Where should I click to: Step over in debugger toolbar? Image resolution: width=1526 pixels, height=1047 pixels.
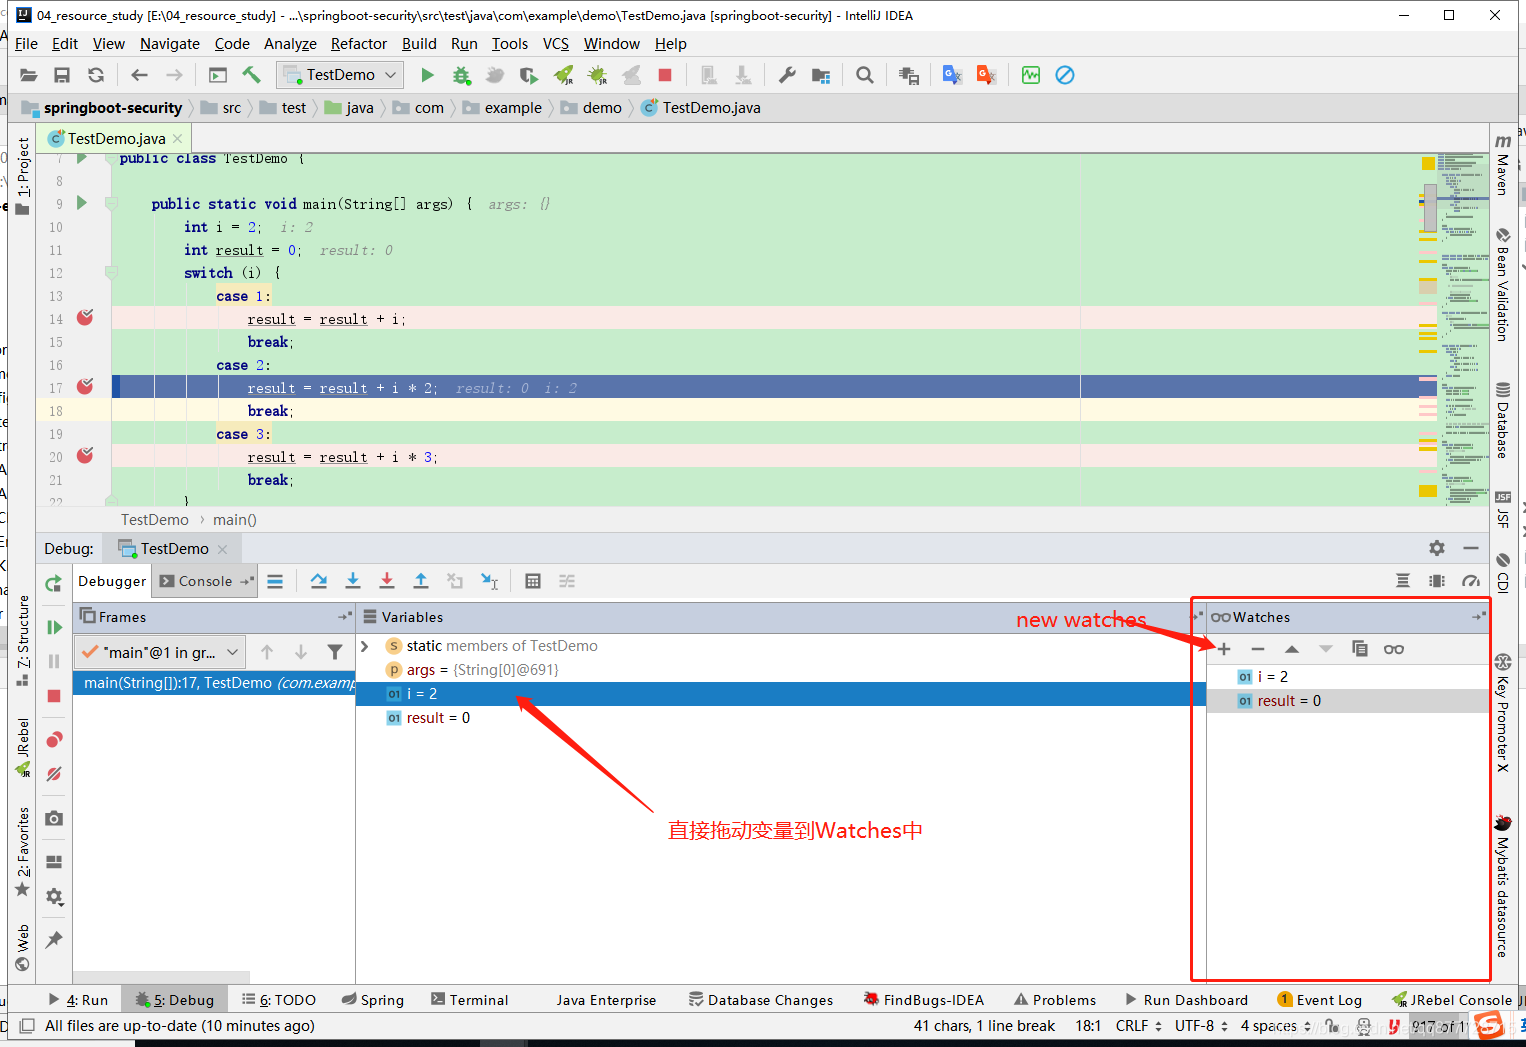point(319,581)
